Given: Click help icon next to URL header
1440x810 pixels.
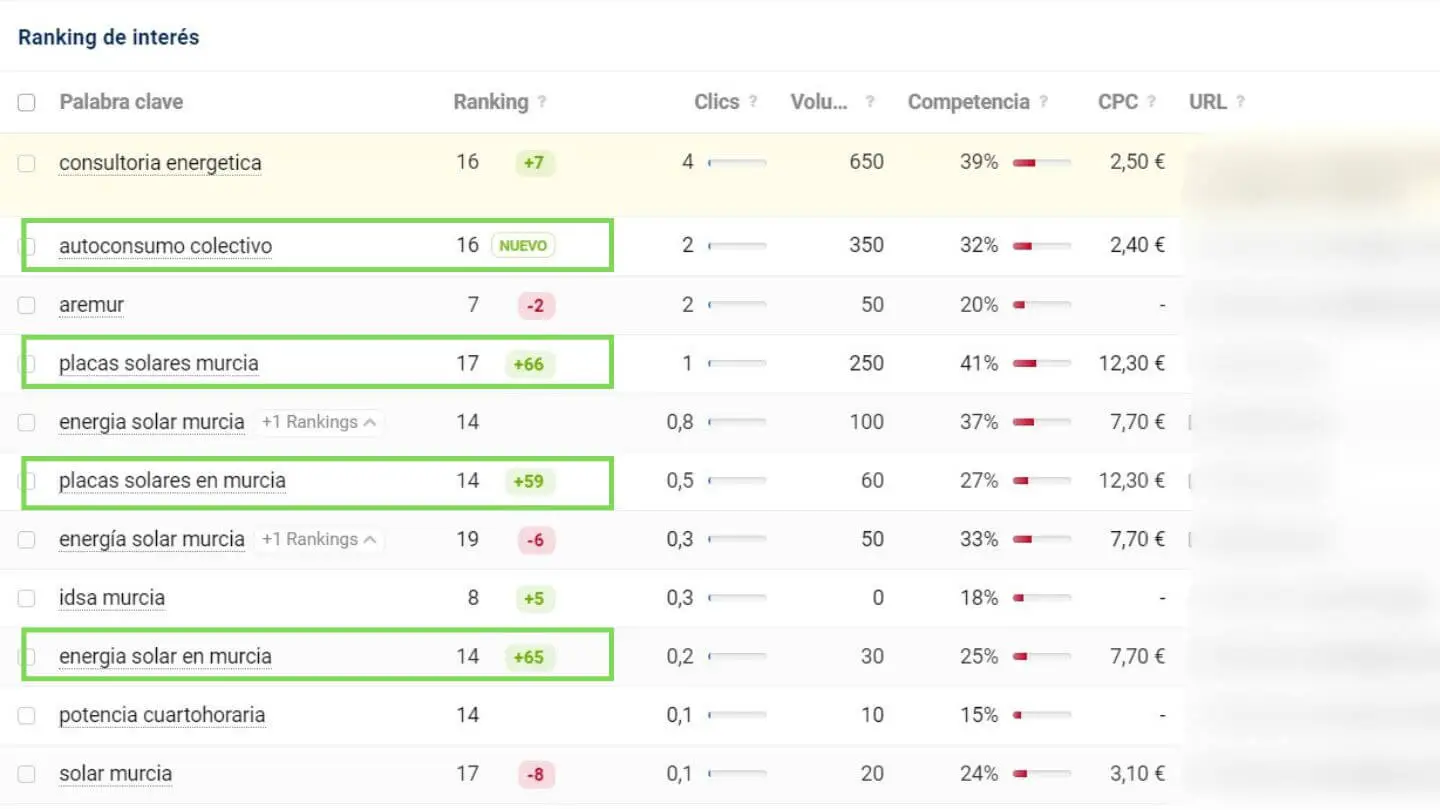Looking at the screenshot, I should 1241,102.
